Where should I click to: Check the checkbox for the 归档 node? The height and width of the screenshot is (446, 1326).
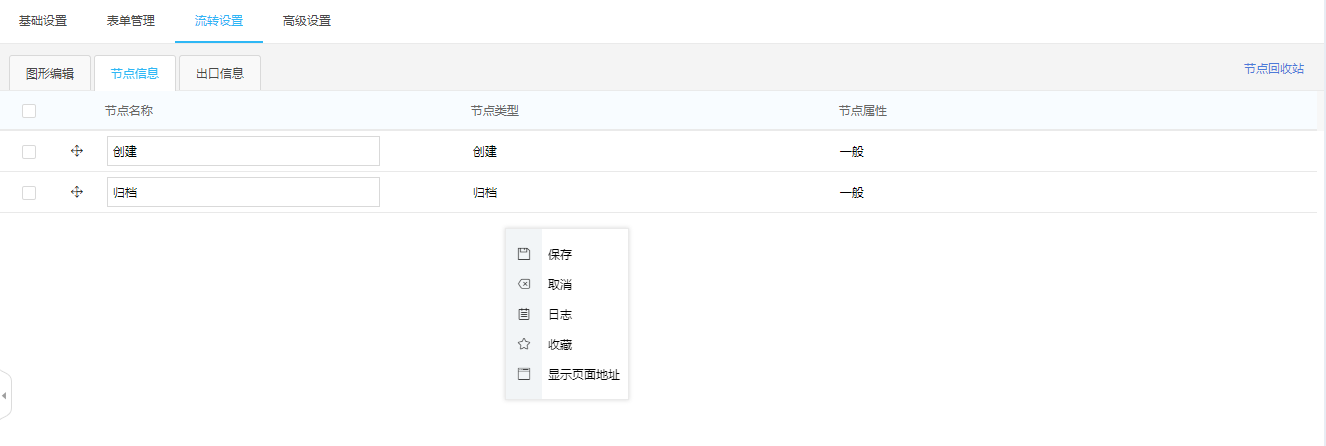click(x=29, y=193)
